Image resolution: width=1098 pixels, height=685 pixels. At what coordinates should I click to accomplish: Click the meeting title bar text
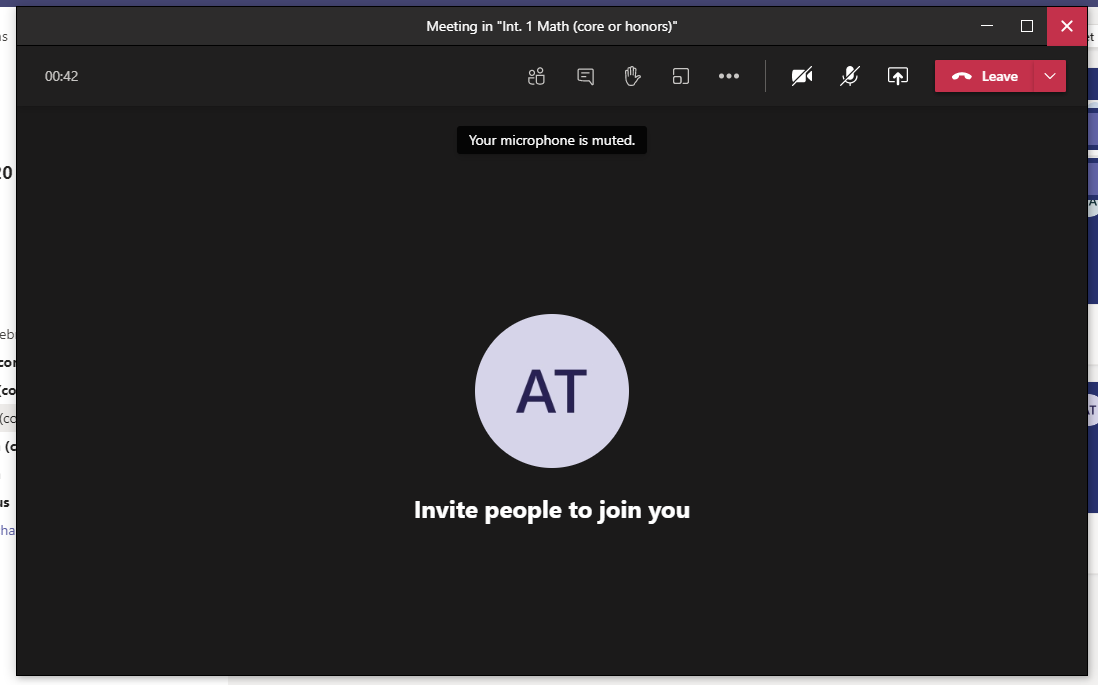pyautogui.click(x=552, y=27)
